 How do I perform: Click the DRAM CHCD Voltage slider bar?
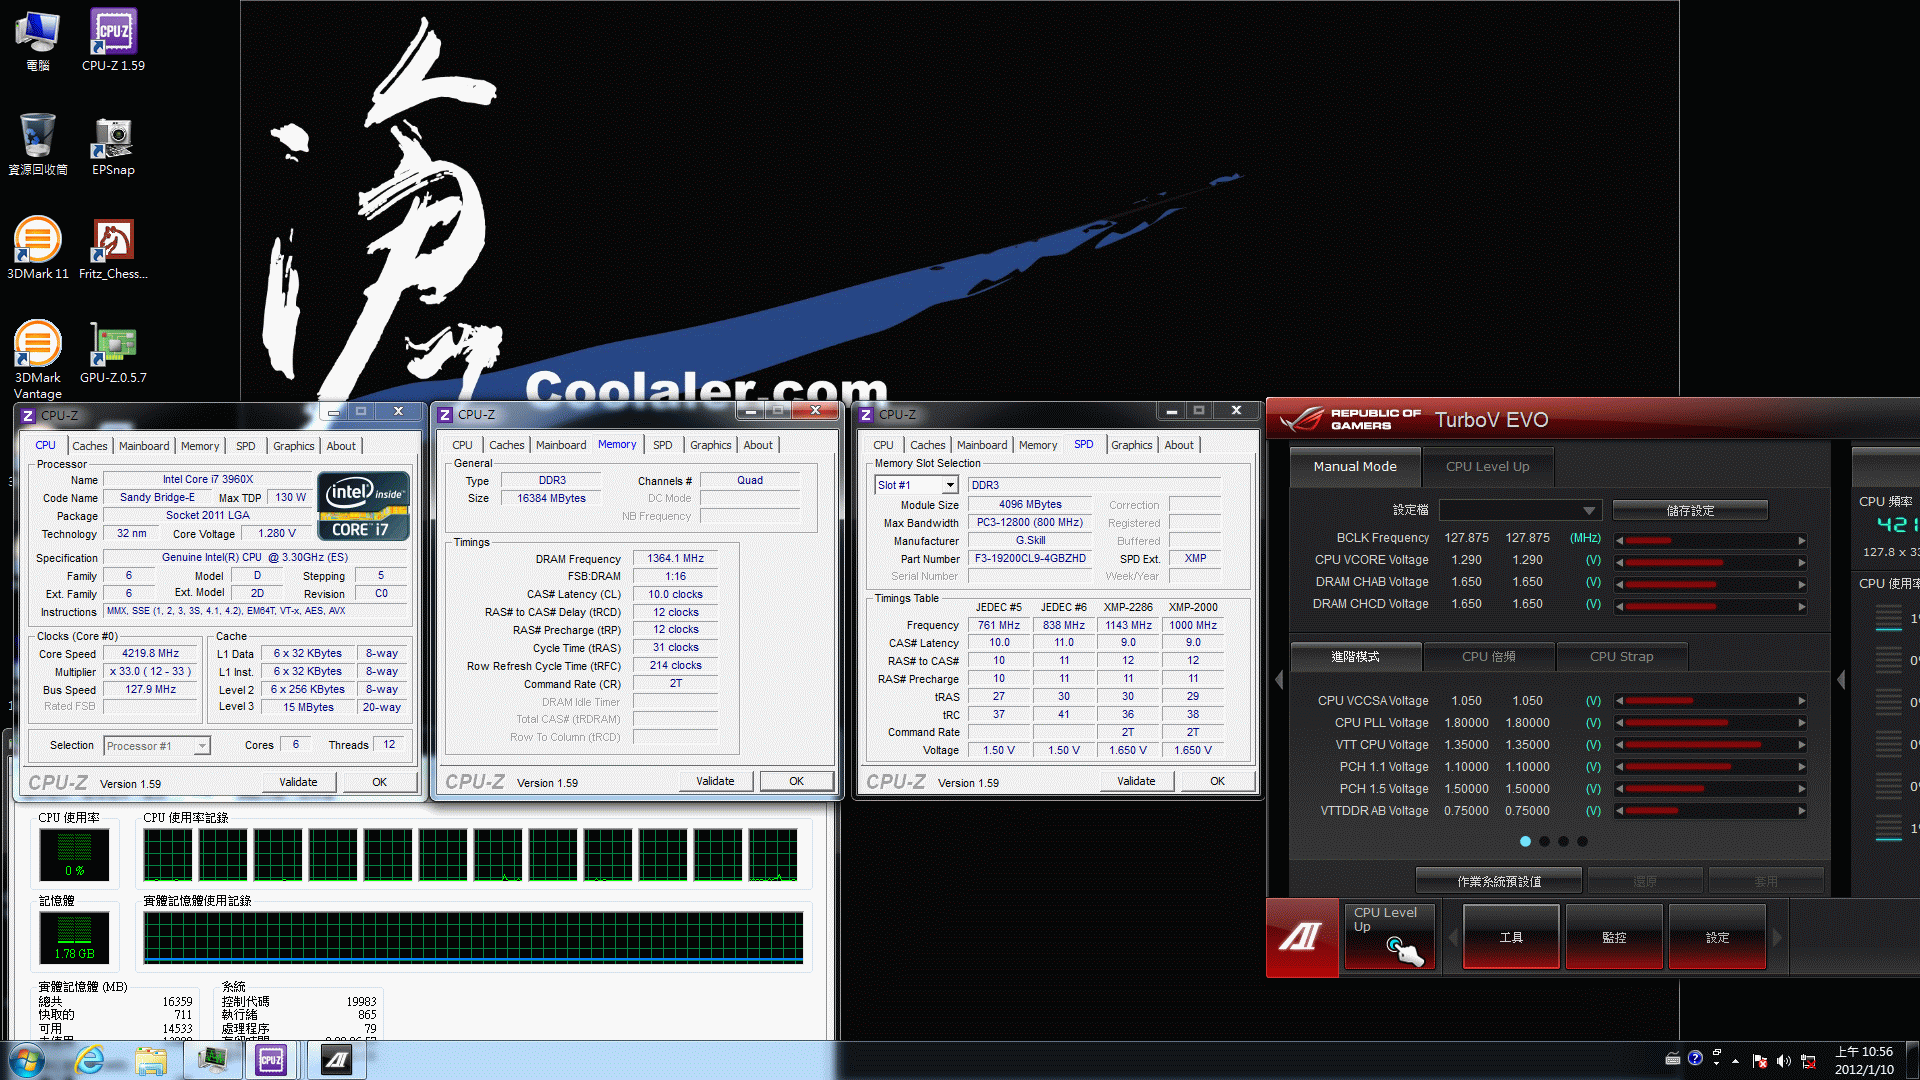click(1710, 606)
